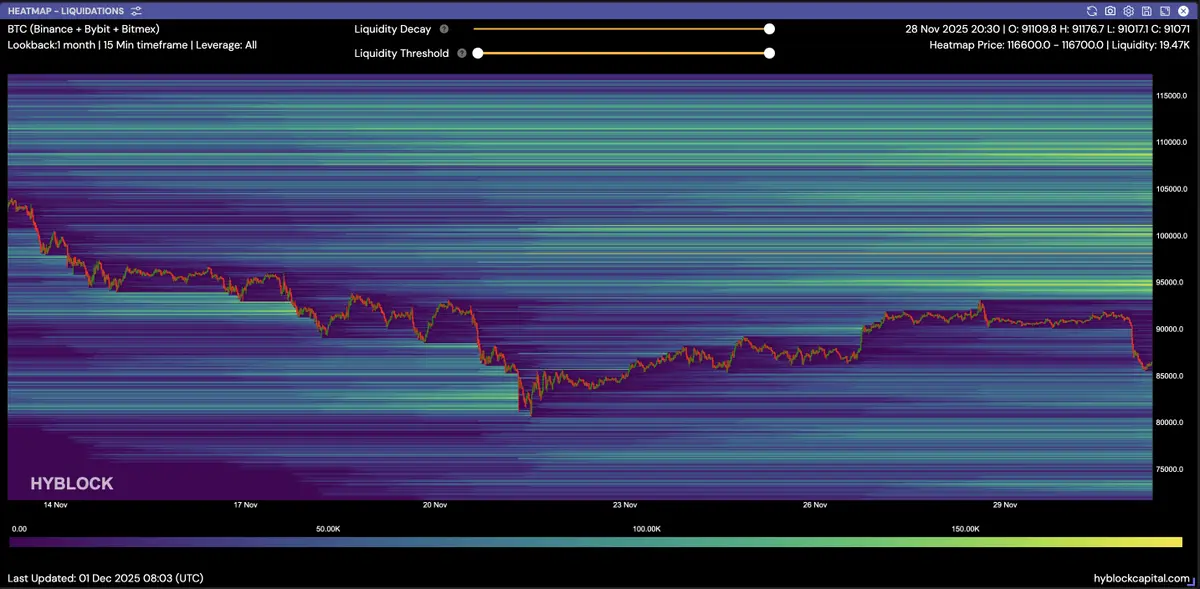Screen dimensions: 1200x589
Task: Click the Liquidity Threshold label
Action: point(402,53)
